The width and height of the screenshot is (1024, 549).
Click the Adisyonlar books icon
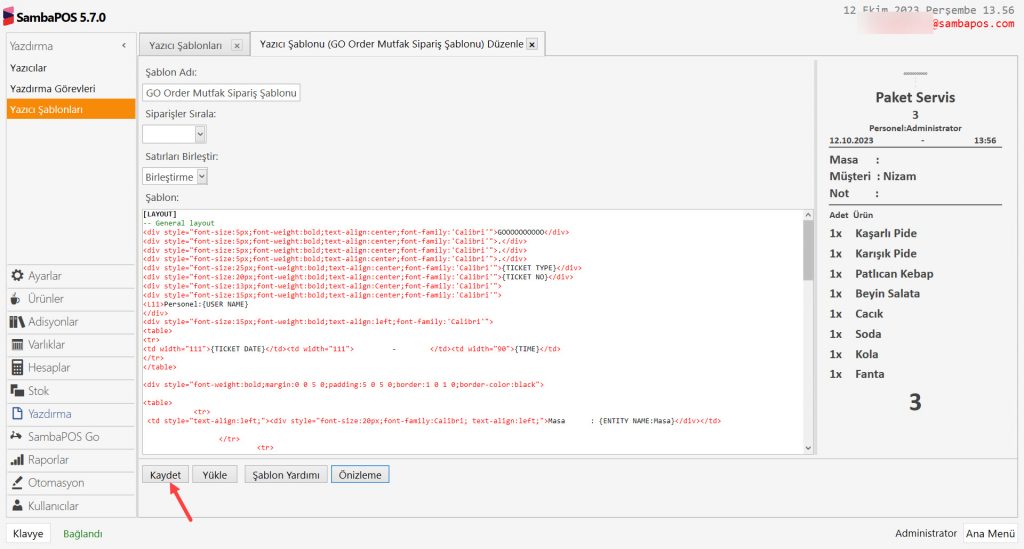(x=17, y=322)
